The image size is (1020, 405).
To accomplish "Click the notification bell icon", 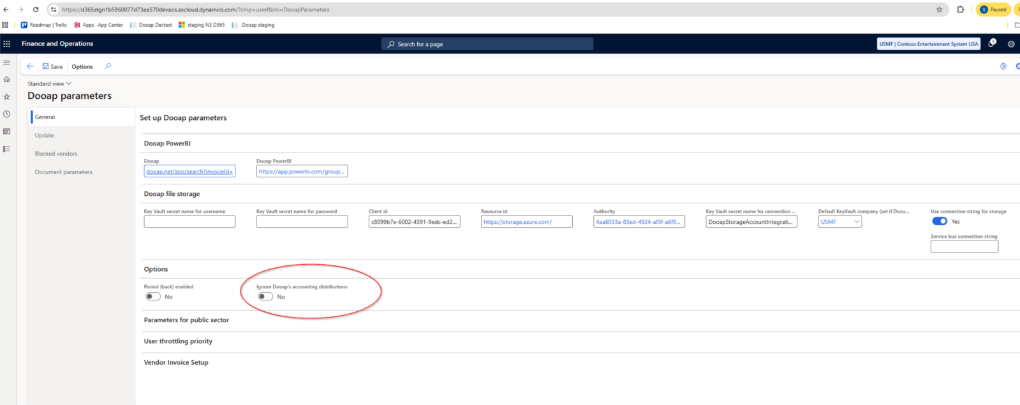I will 991,43.
